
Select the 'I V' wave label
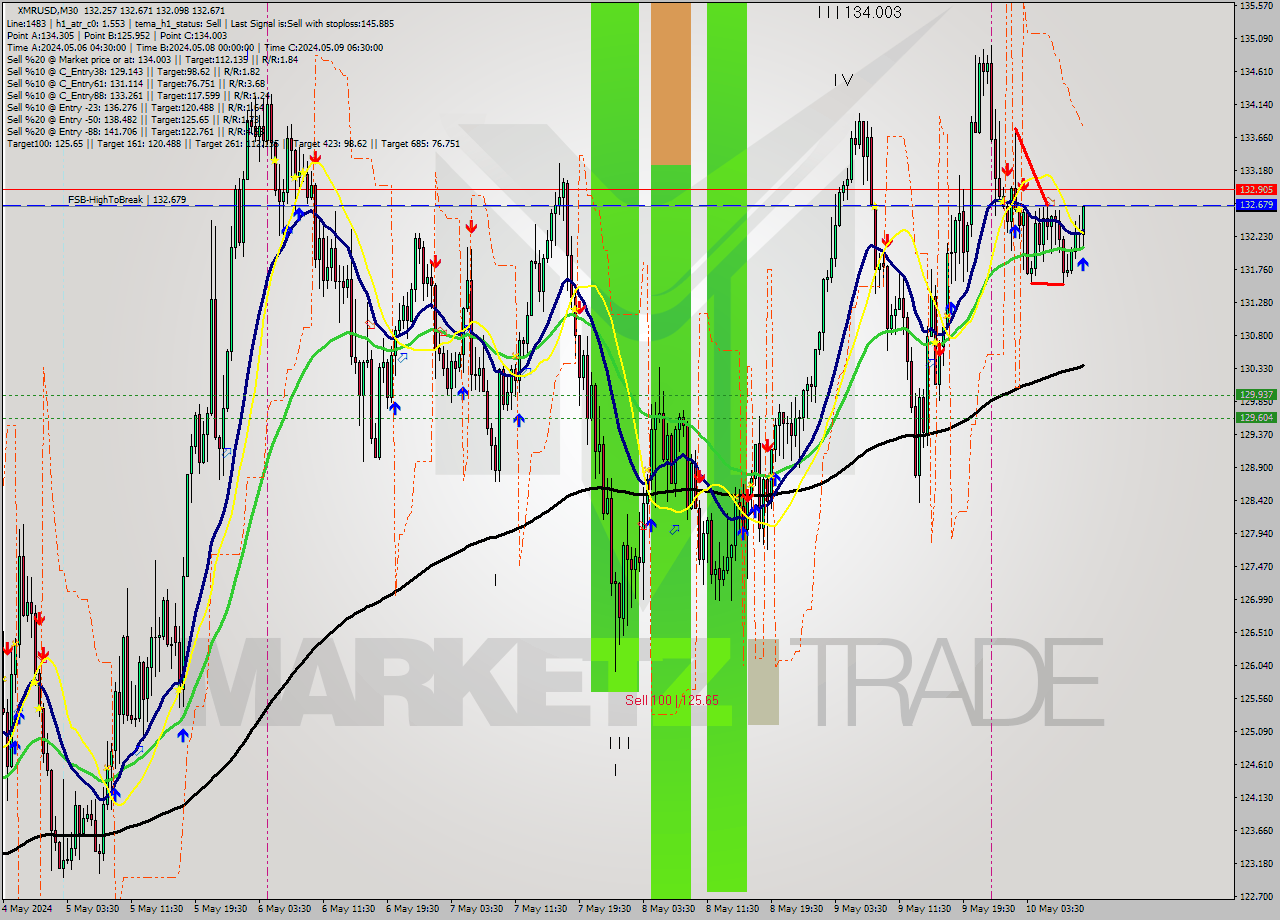(x=843, y=80)
